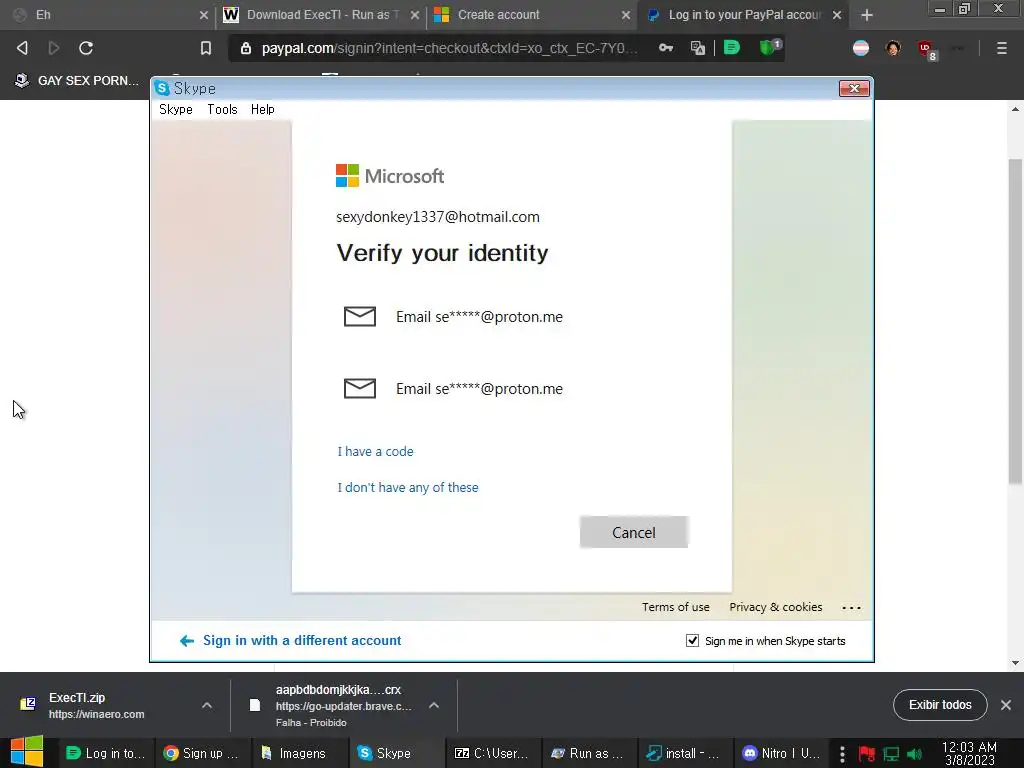
Task: Close the 'Download ExecTI' tab
Action: [x=415, y=15]
